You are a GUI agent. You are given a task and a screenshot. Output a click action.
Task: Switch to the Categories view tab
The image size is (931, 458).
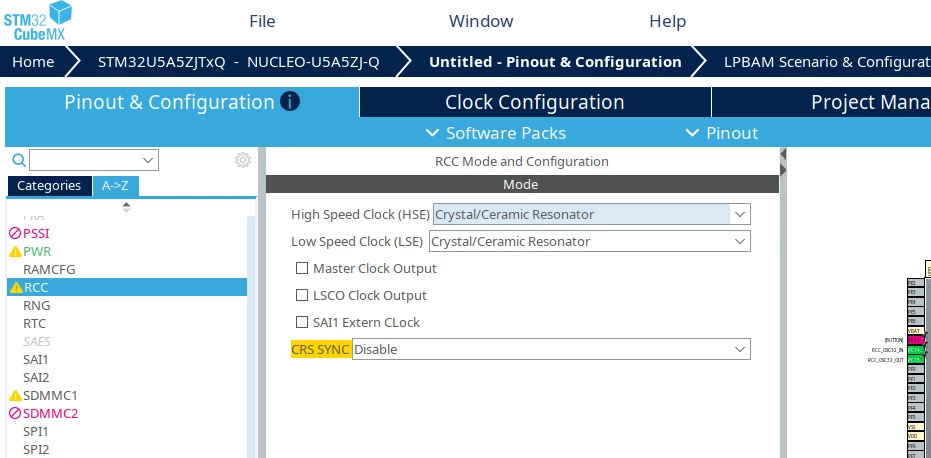(x=49, y=186)
